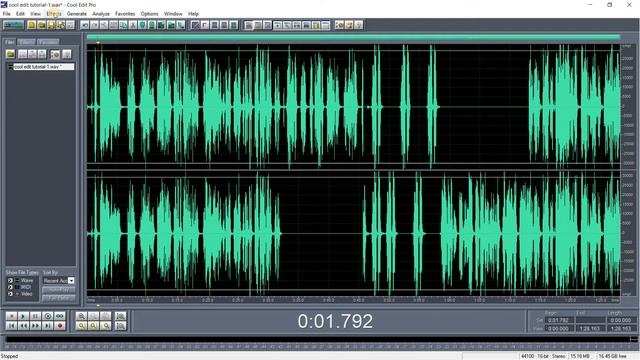Click the Open file toolbar icon
The image size is (640, 360).
click(41, 25)
